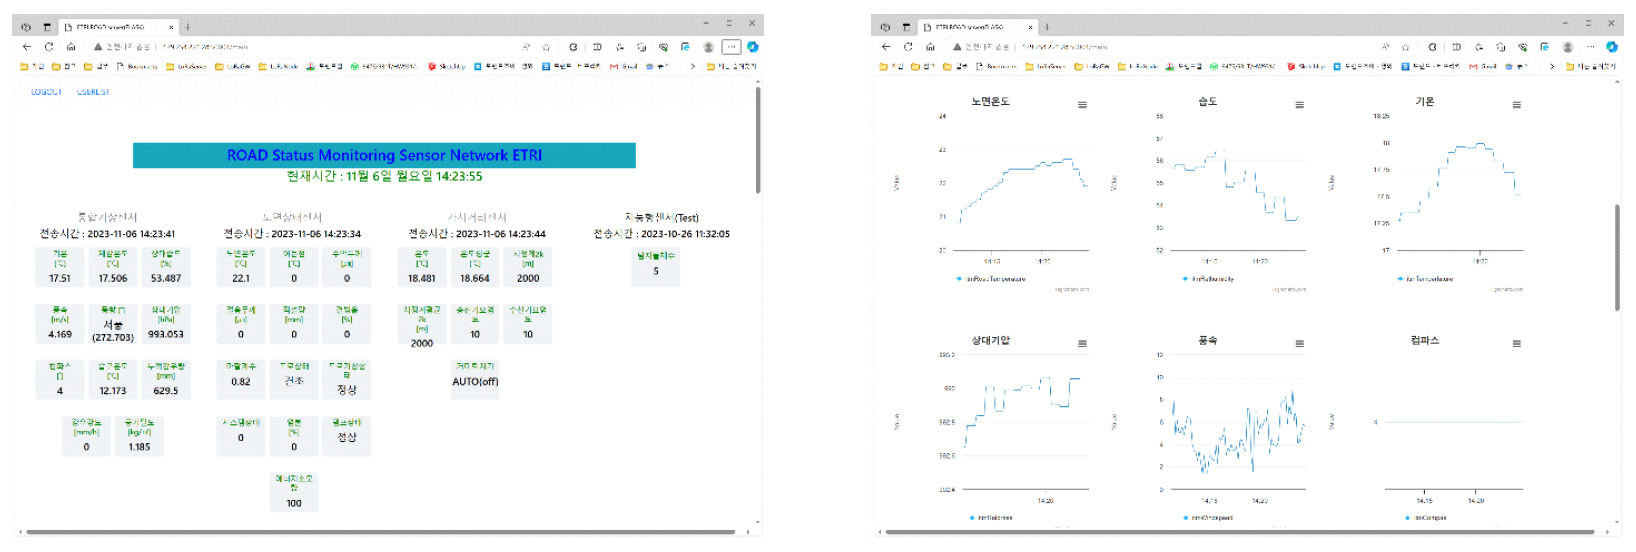Open the 노면온도 chart hamburger menu

pos(1082,105)
